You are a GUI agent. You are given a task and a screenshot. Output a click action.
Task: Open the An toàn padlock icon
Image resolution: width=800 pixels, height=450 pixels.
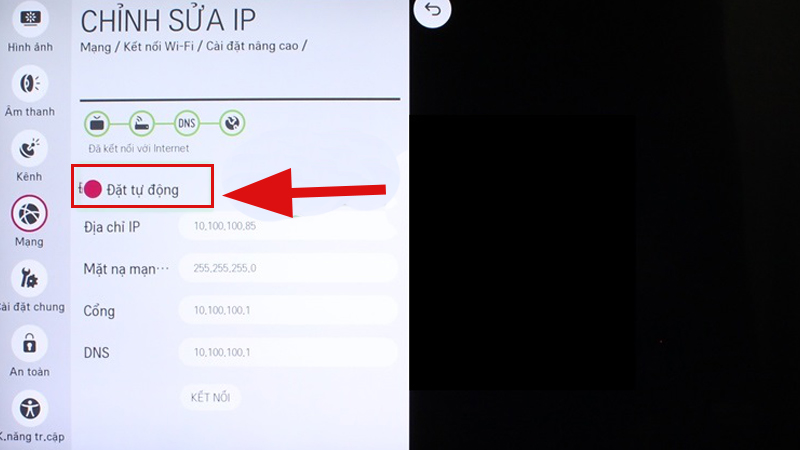coord(30,343)
